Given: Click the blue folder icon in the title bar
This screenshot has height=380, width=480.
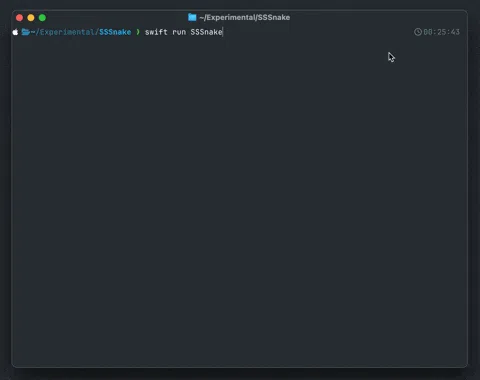Looking at the screenshot, I should pyautogui.click(x=192, y=17).
